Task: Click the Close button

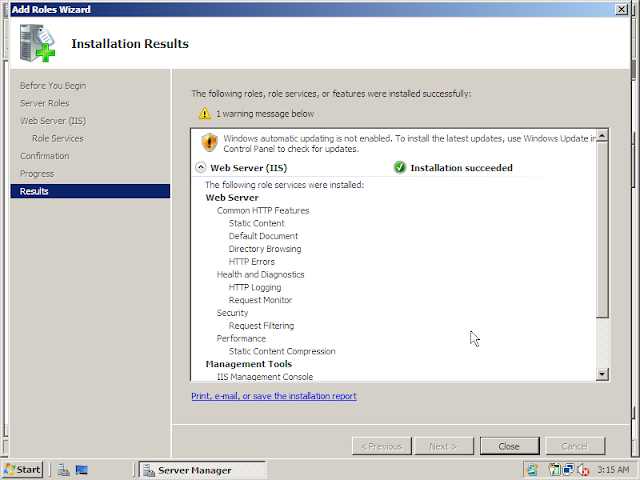Action: coord(509,446)
